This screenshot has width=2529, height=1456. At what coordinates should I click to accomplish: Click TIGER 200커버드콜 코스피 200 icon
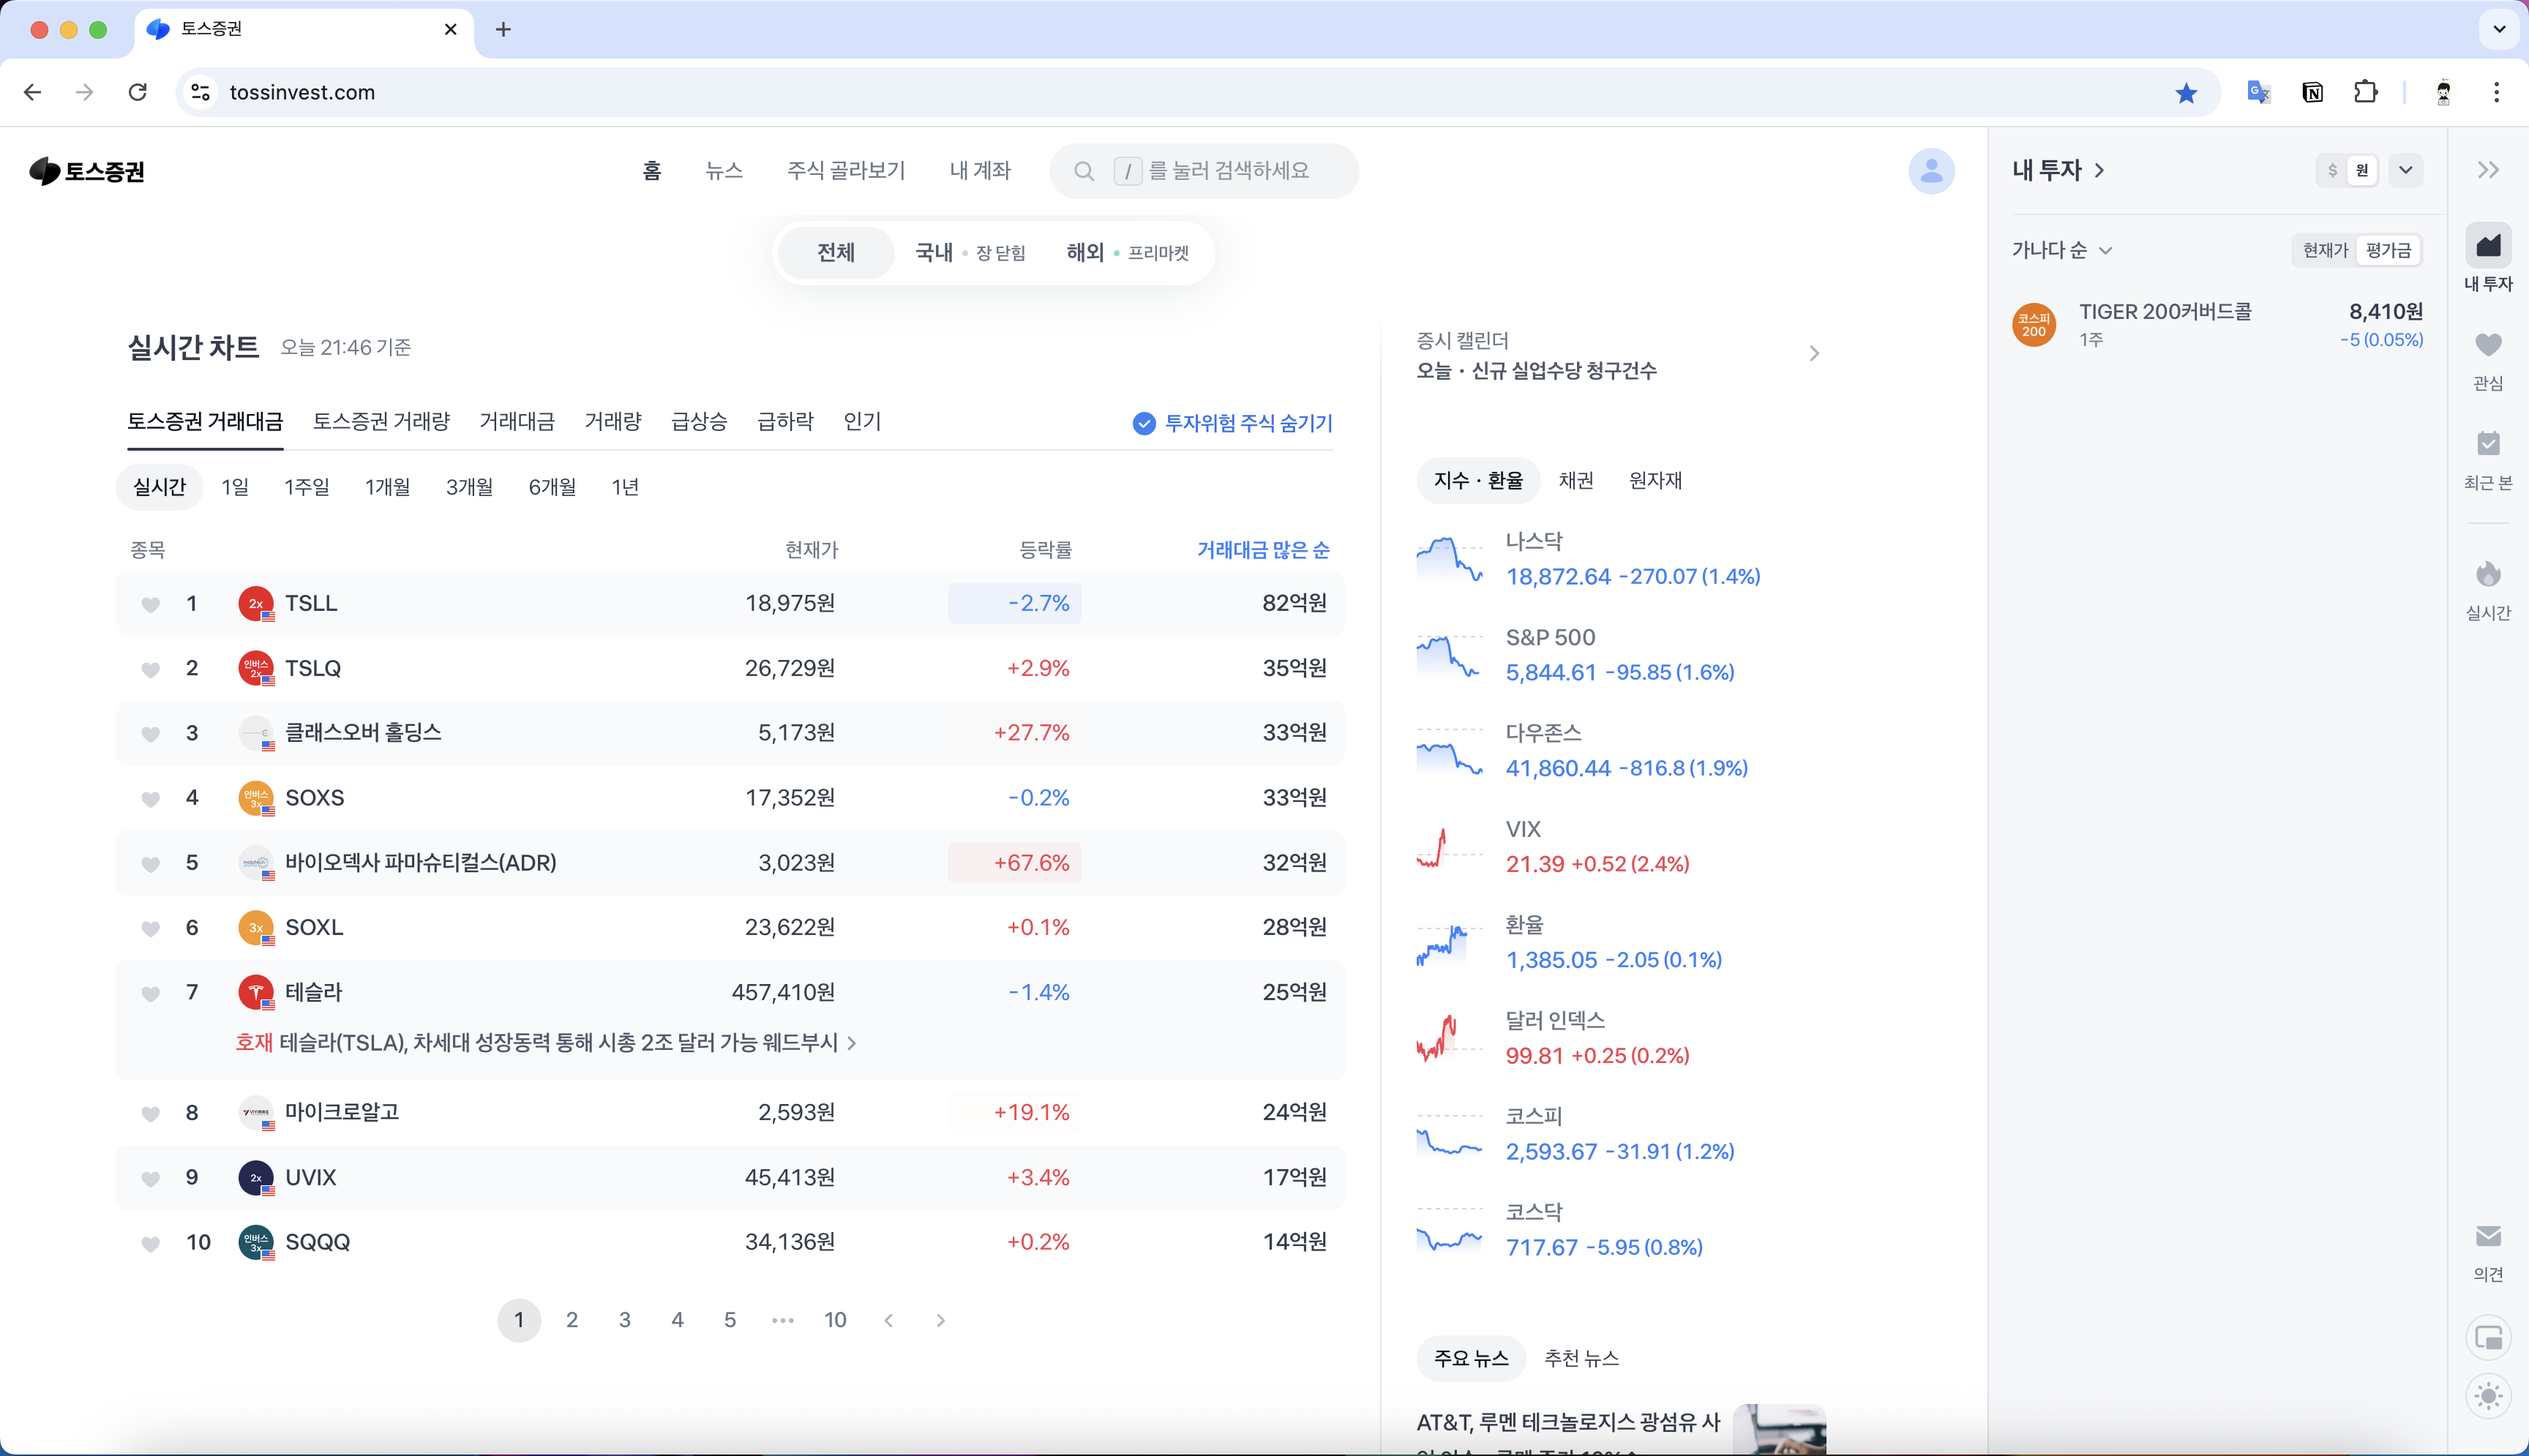pyautogui.click(x=2034, y=325)
